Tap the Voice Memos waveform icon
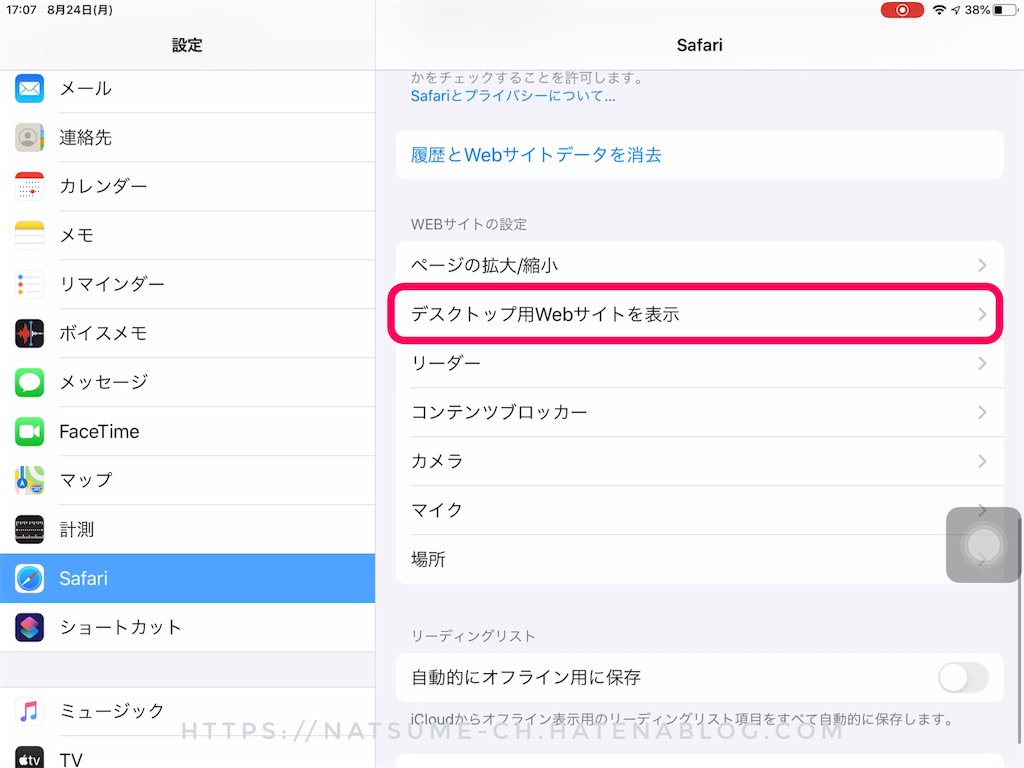This screenshot has width=1024, height=768. click(x=29, y=333)
